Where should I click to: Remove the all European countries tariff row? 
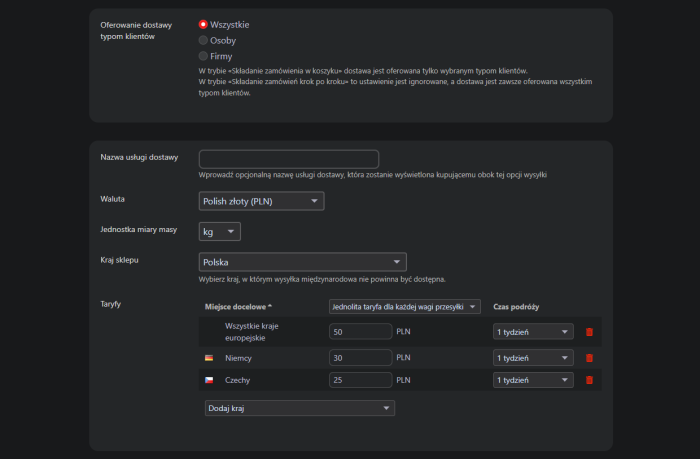click(x=589, y=332)
